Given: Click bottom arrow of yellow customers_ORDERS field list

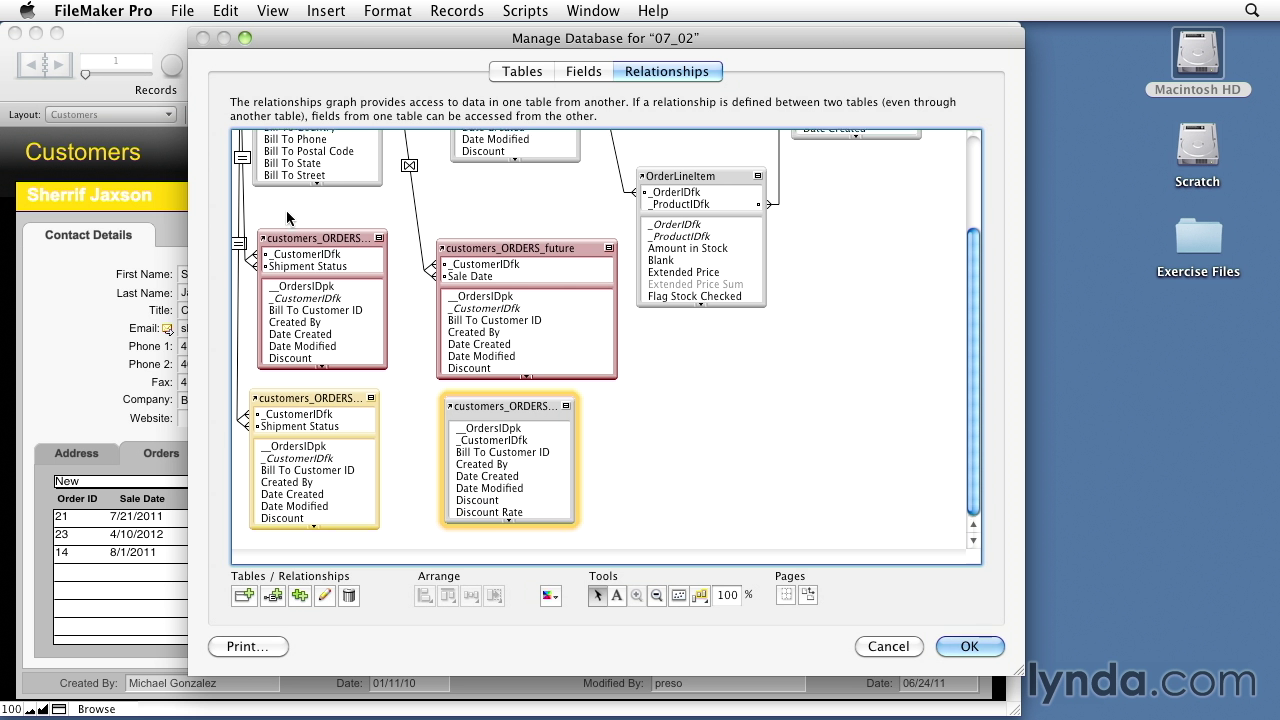Looking at the screenshot, I should pos(314,526).
